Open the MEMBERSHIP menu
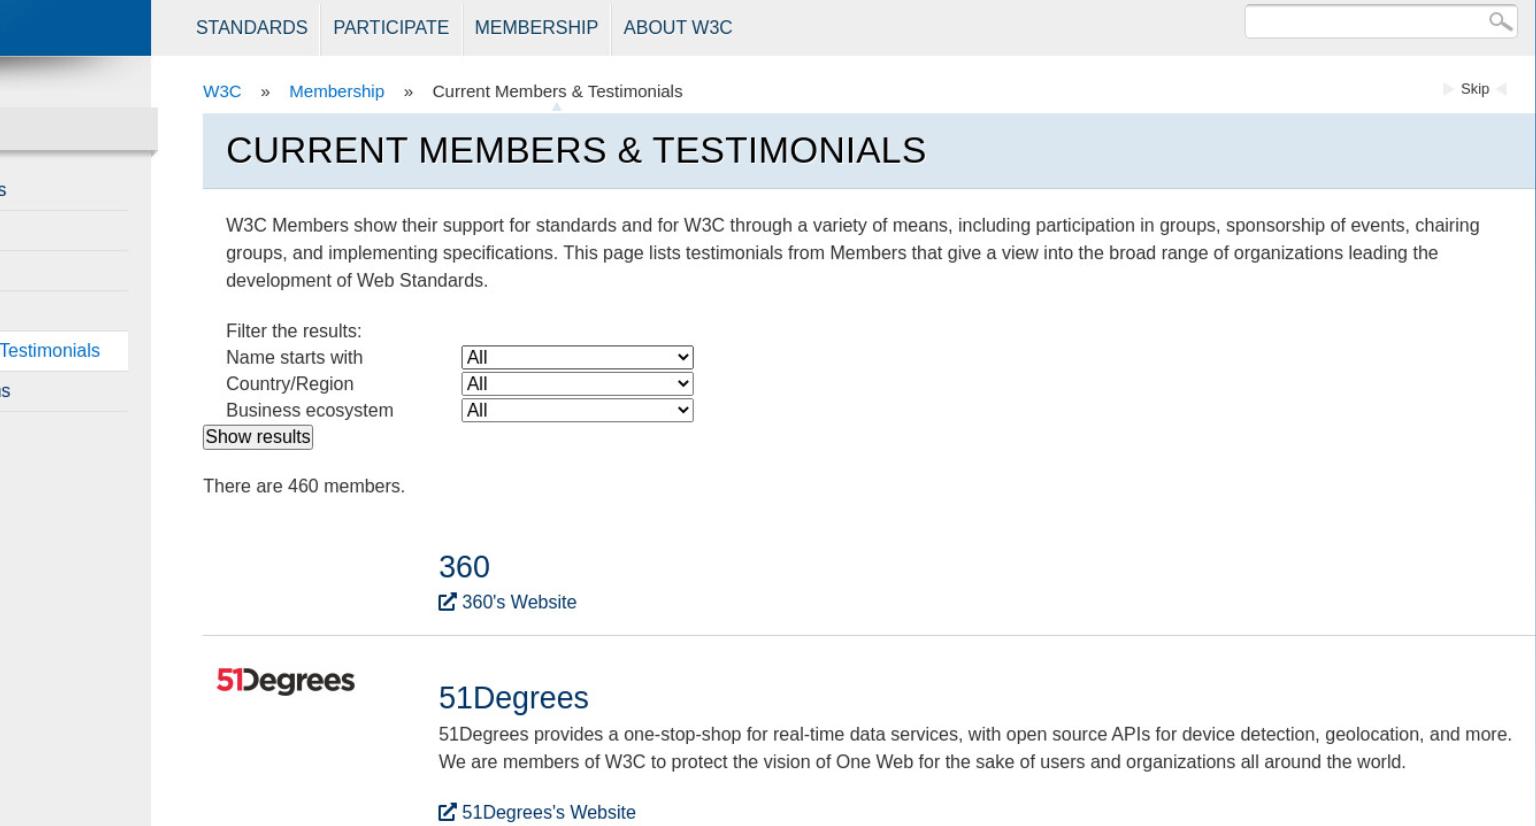The width and height of the screenshot is (1536, 826). 536,28
